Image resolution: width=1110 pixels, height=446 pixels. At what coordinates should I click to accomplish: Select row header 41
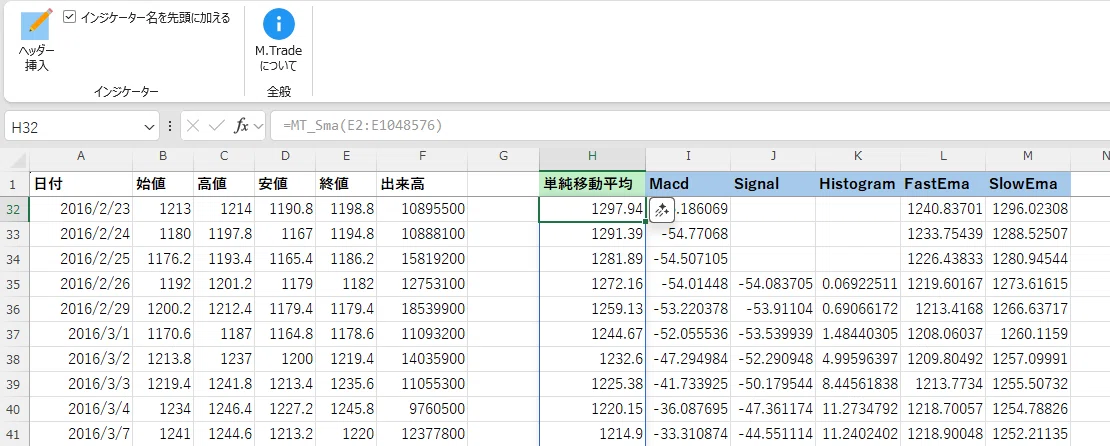tap(15, 433)
